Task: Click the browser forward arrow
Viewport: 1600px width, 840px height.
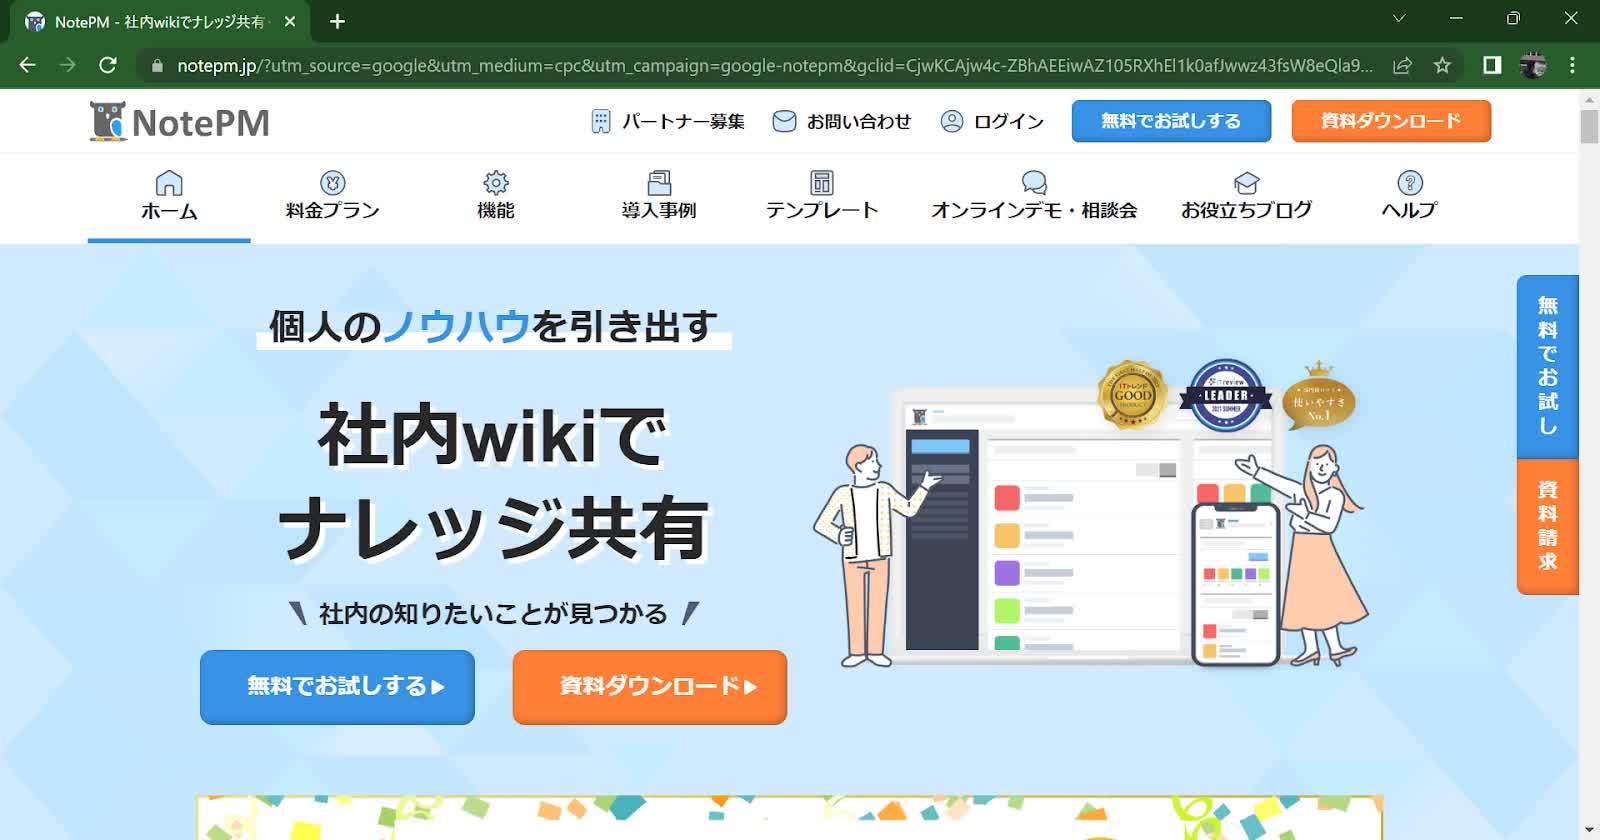Action: [x=67, y=65]
